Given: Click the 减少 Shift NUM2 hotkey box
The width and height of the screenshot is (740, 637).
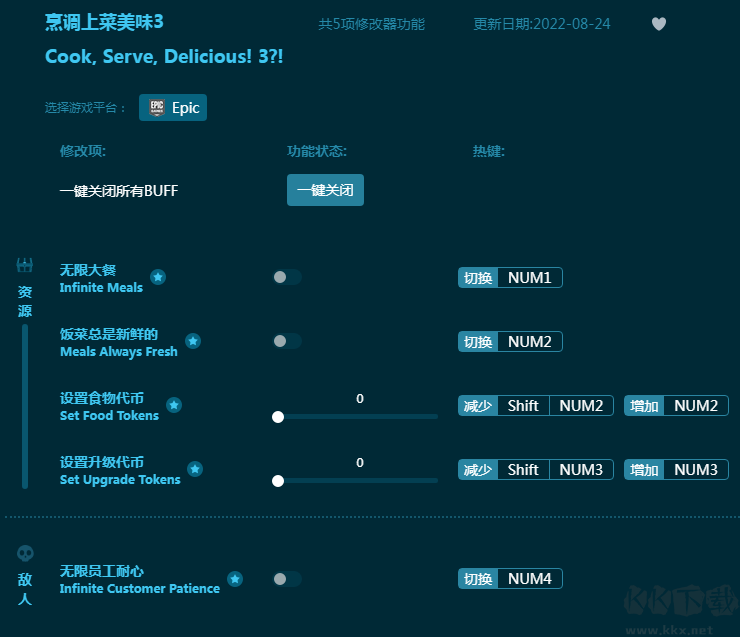Looking at the screenshot, I should point(535,405).
